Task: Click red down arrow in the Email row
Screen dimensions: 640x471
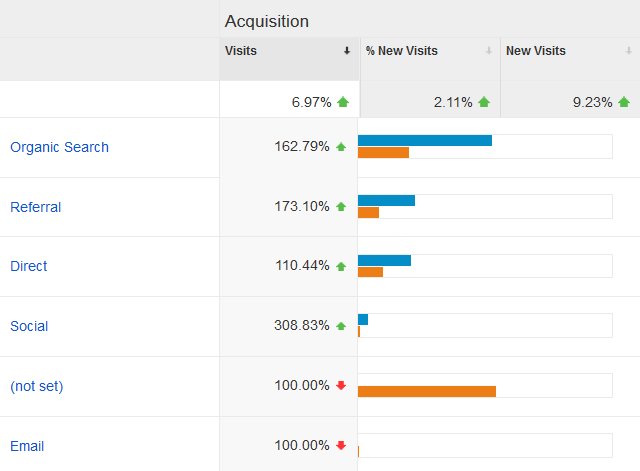Action: click(x=341, y=446)
